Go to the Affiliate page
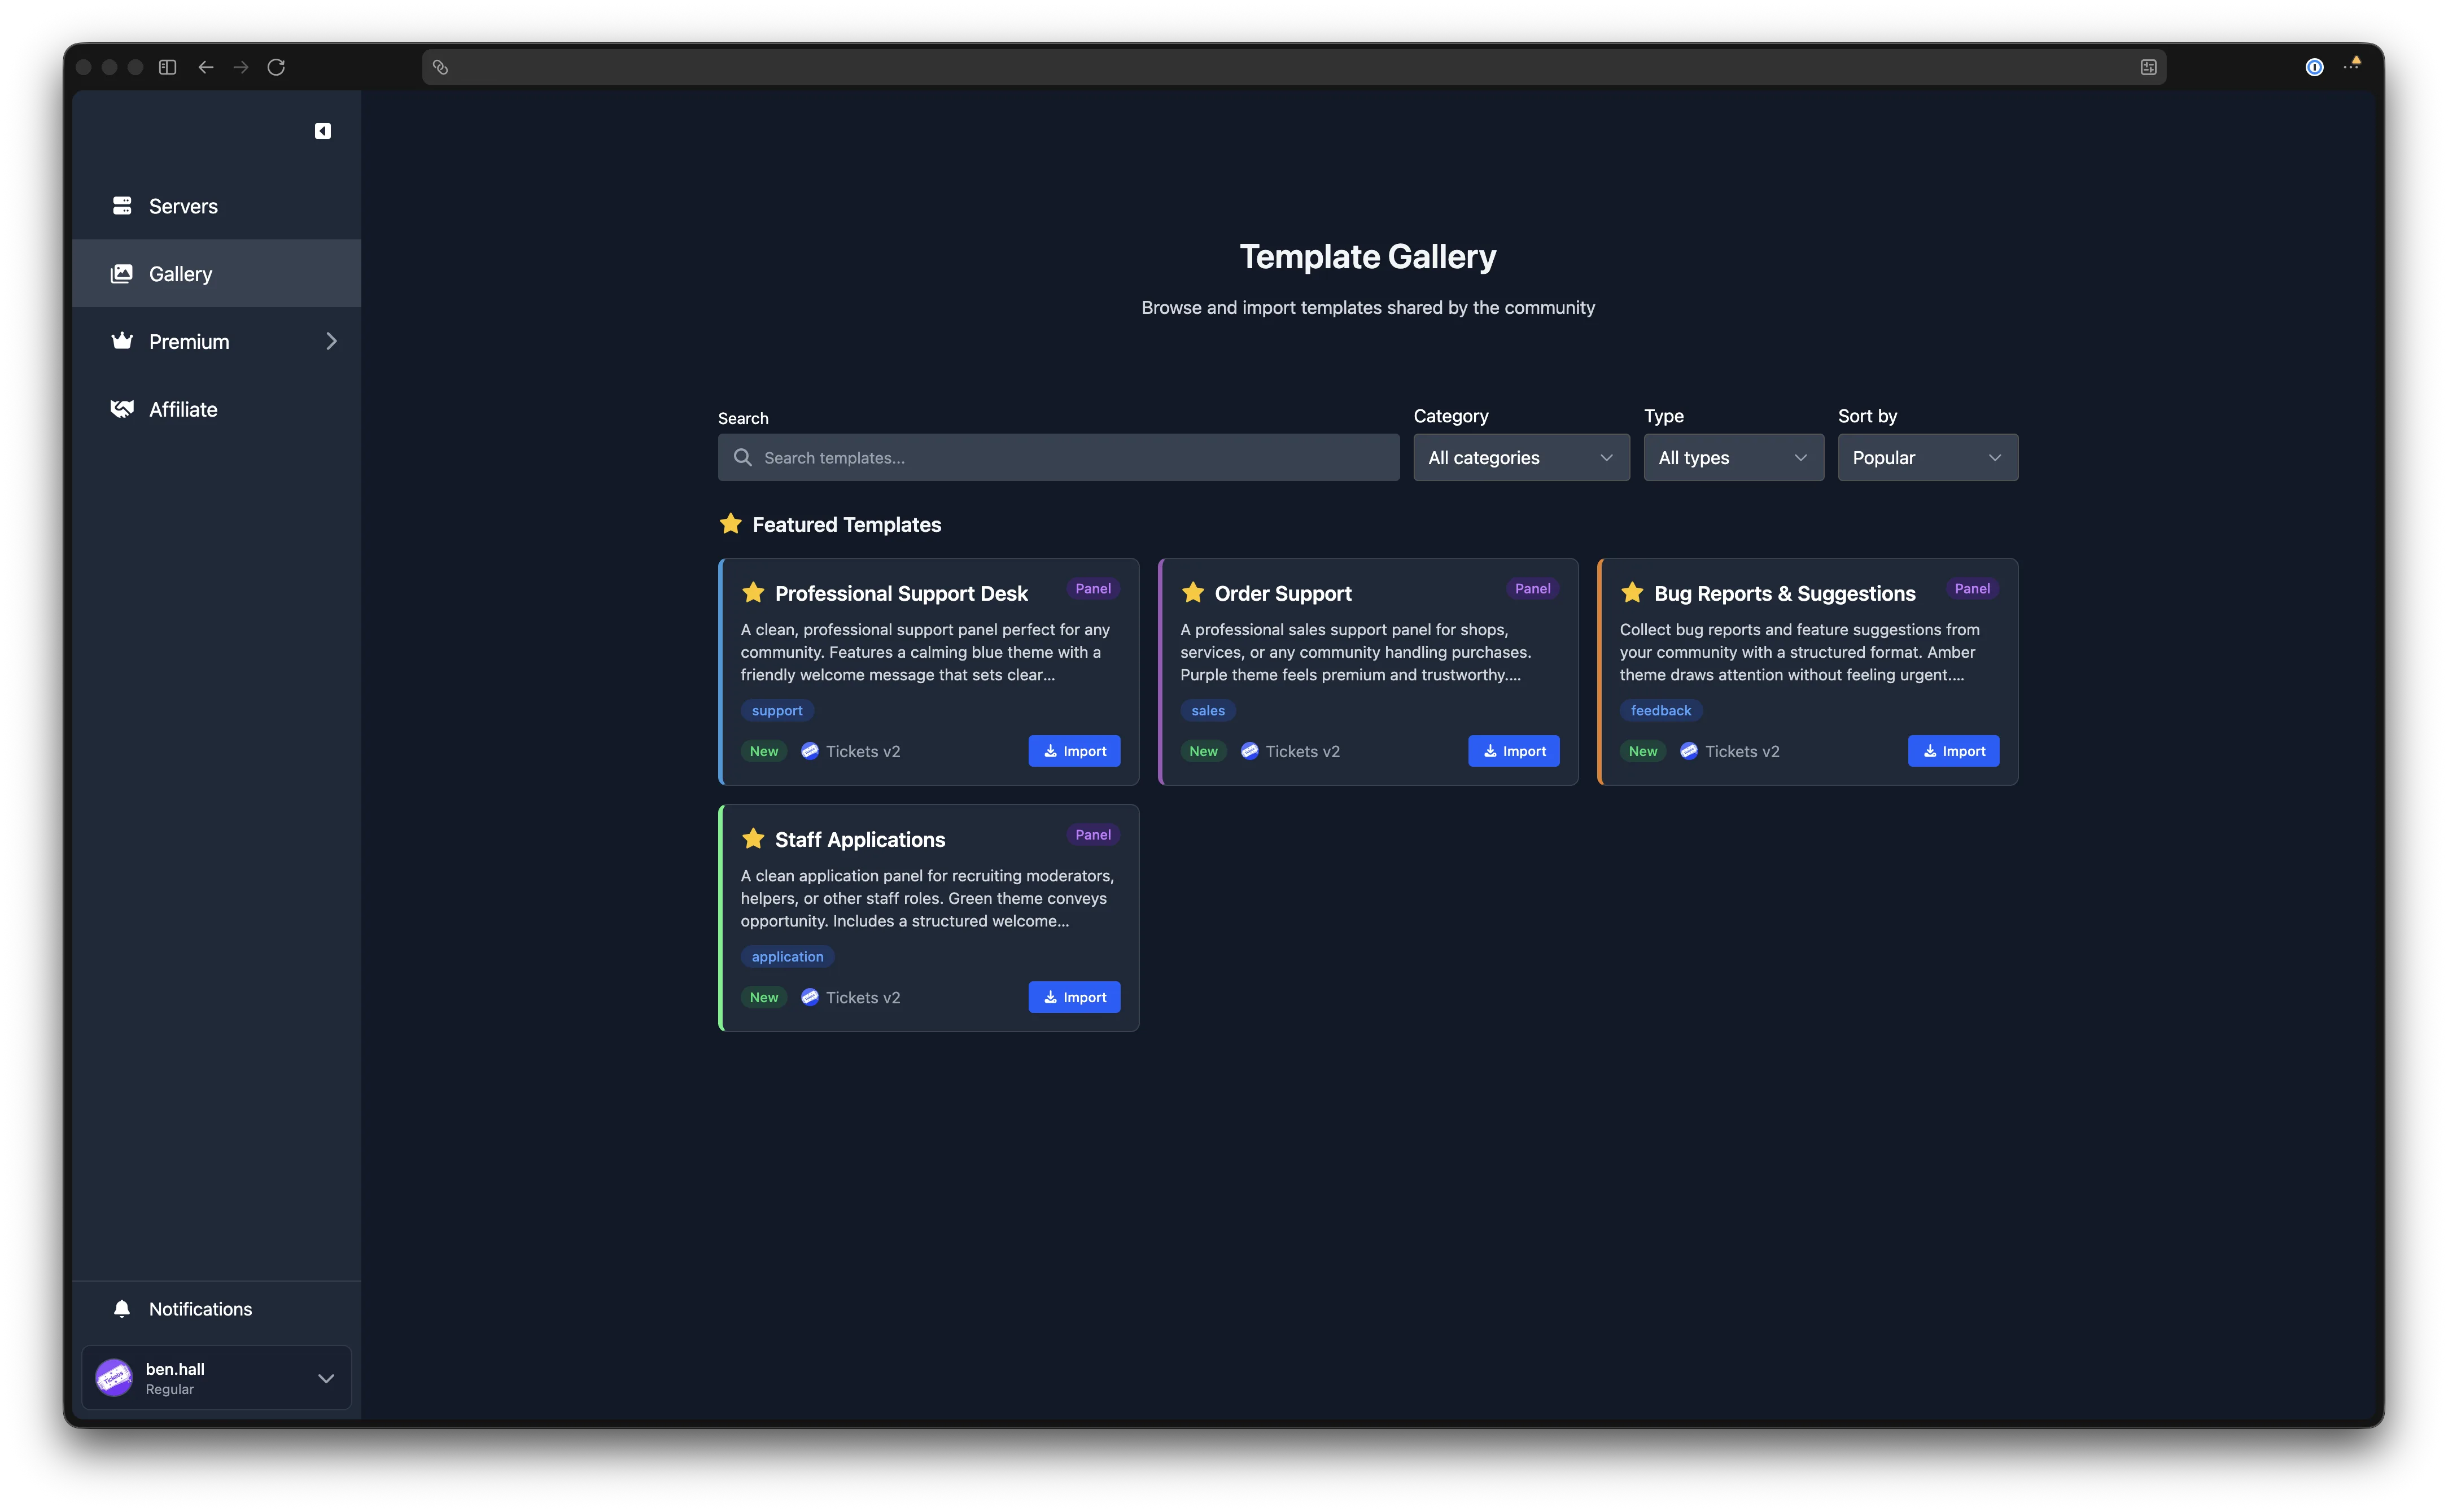This screenshot has height=1512, width=2448. (x=217, y=409)
